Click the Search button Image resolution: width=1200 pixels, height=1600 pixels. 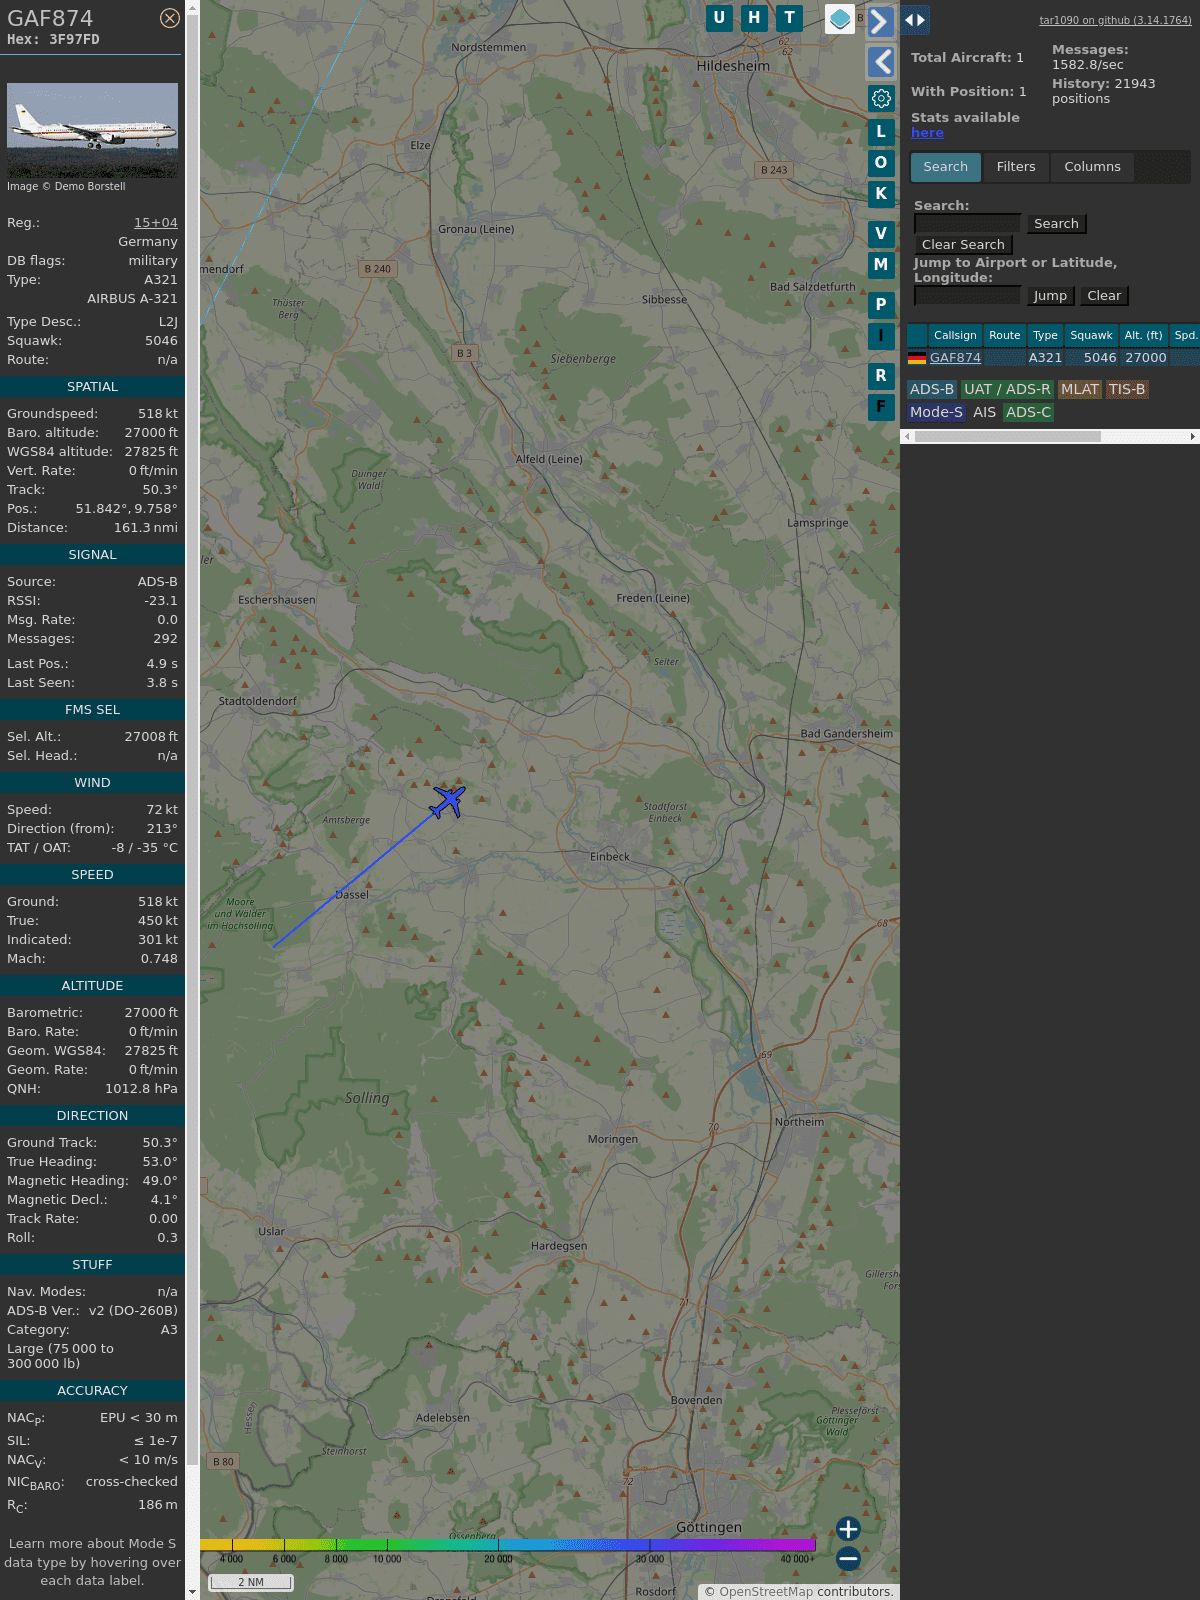click(1056, 224)
